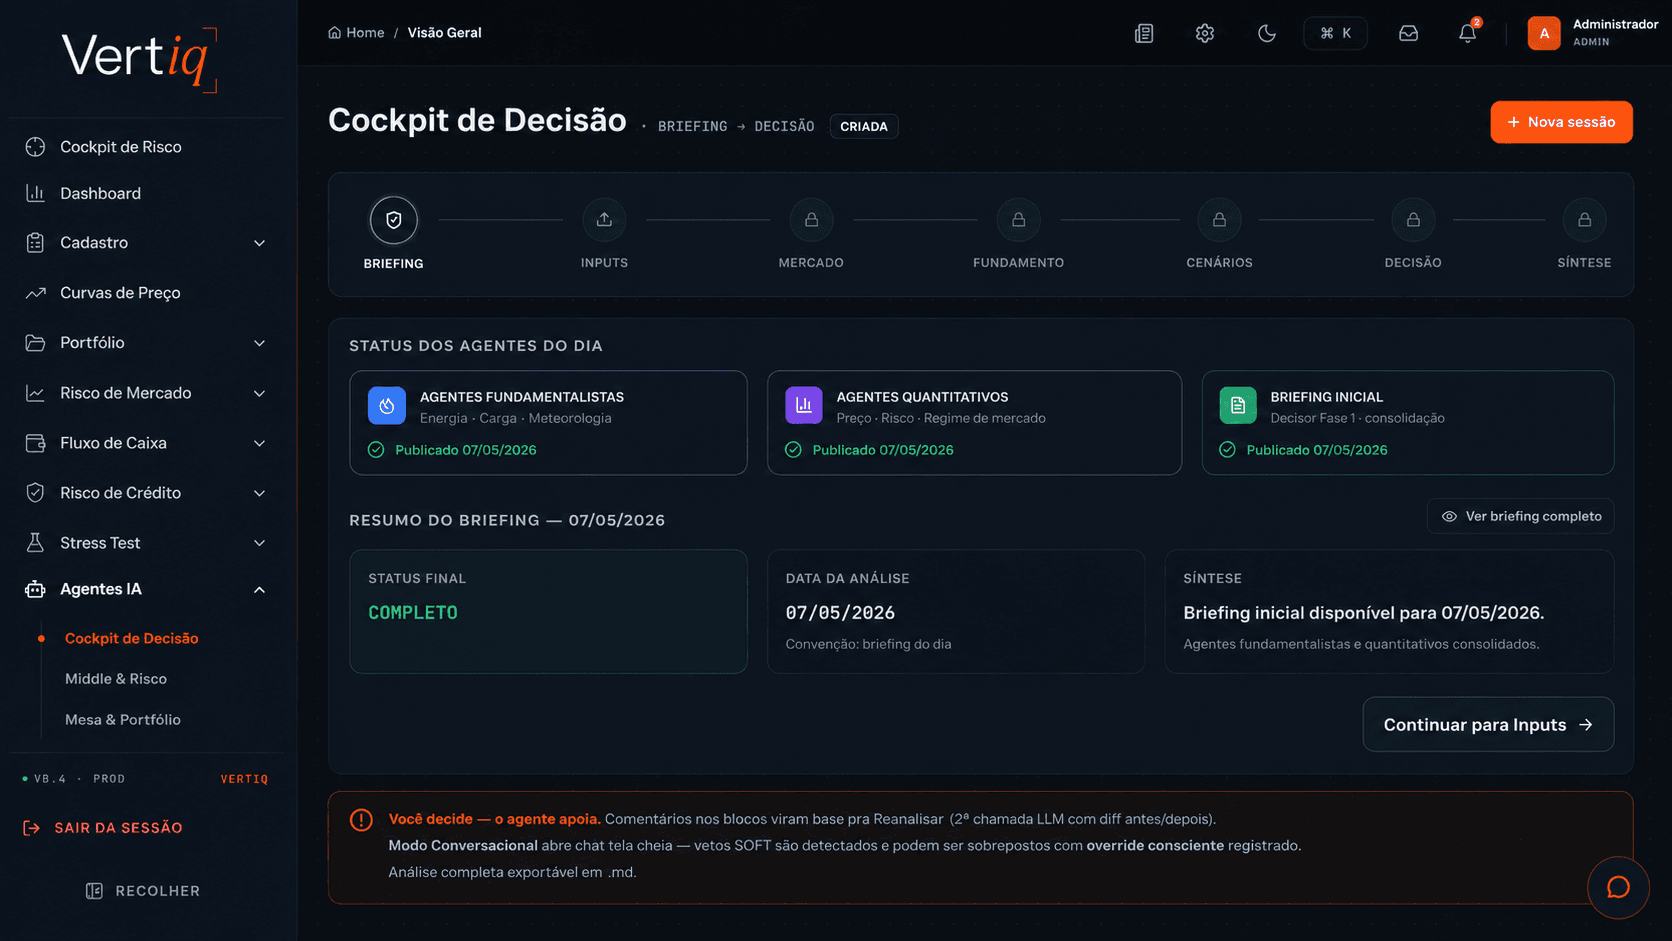
Task: Click the Home breadcrumb link
Action: [356, 33]
